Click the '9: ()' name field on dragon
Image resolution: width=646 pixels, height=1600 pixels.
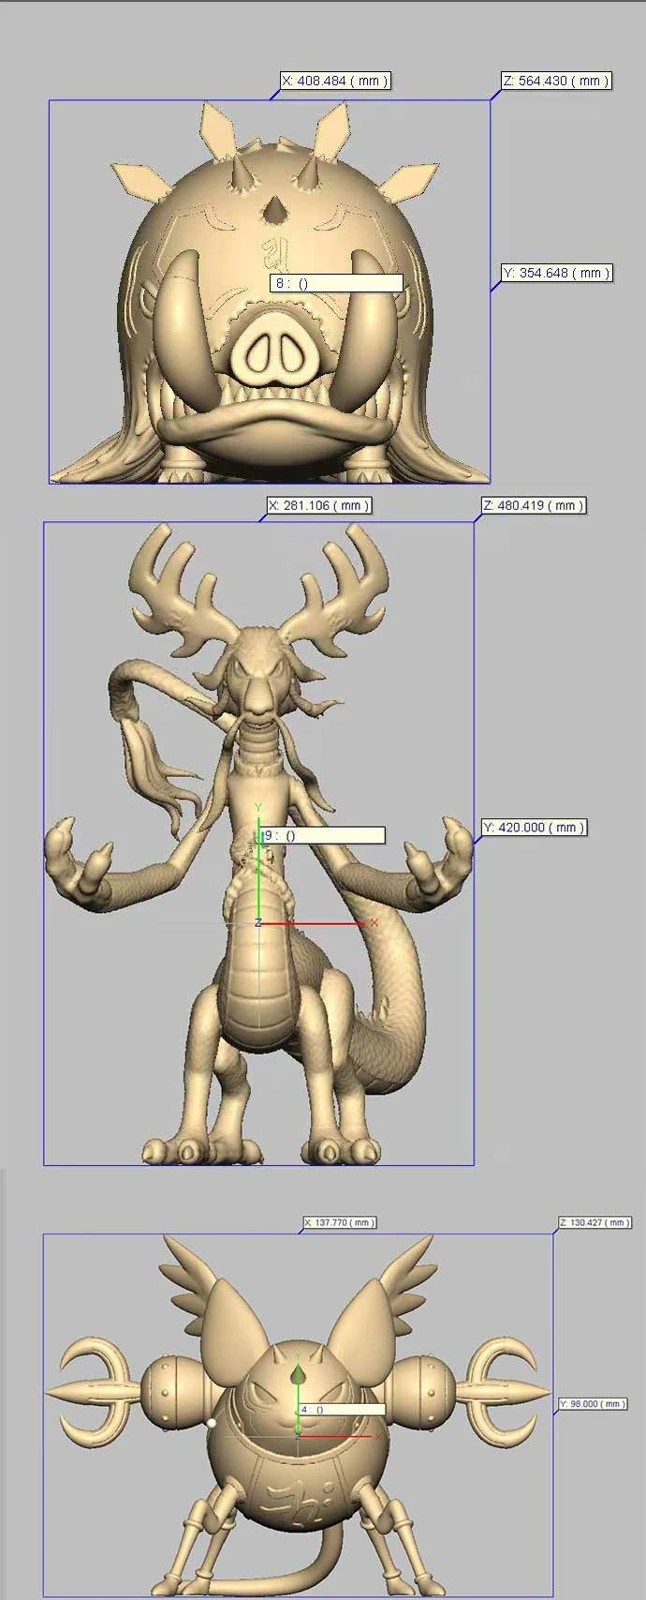[x=323, y=835]
